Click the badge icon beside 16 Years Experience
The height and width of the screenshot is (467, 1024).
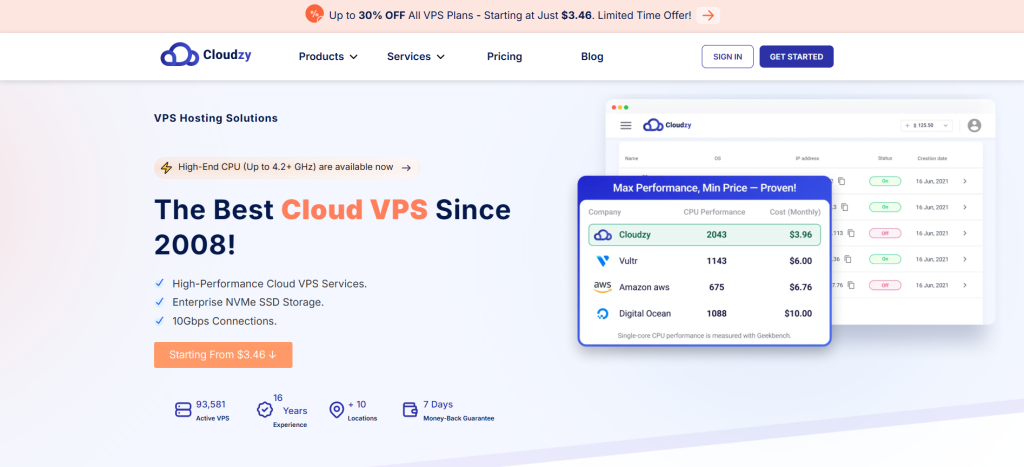click(264, 410)
